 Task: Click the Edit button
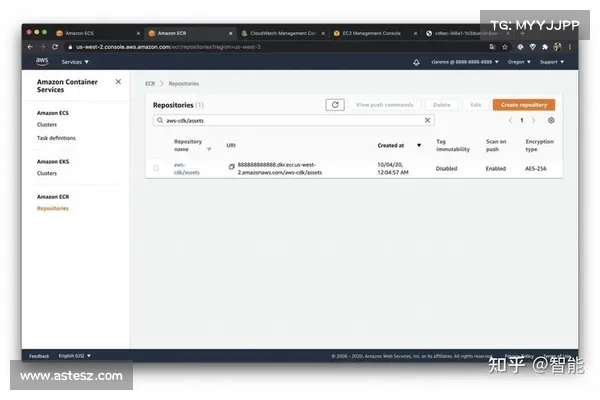pyautogui.click(x=476, y=104)
